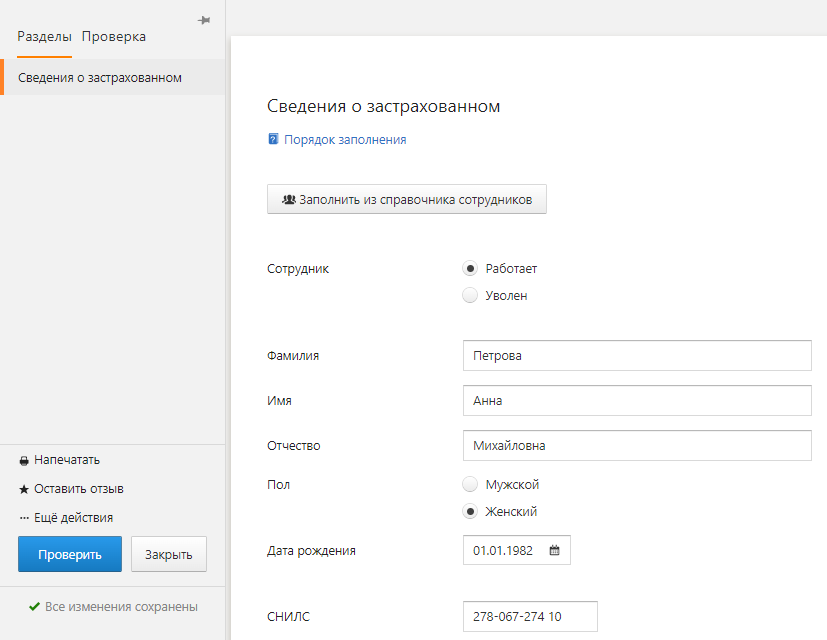Image resolution: width=827 pixels, height=640 pixels.
Task: Click the green checkmark saved-status icon
Action: pos(35,607)
